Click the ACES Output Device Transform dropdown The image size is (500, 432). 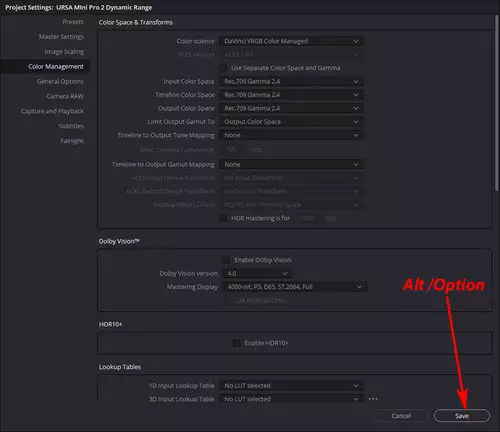291,191
